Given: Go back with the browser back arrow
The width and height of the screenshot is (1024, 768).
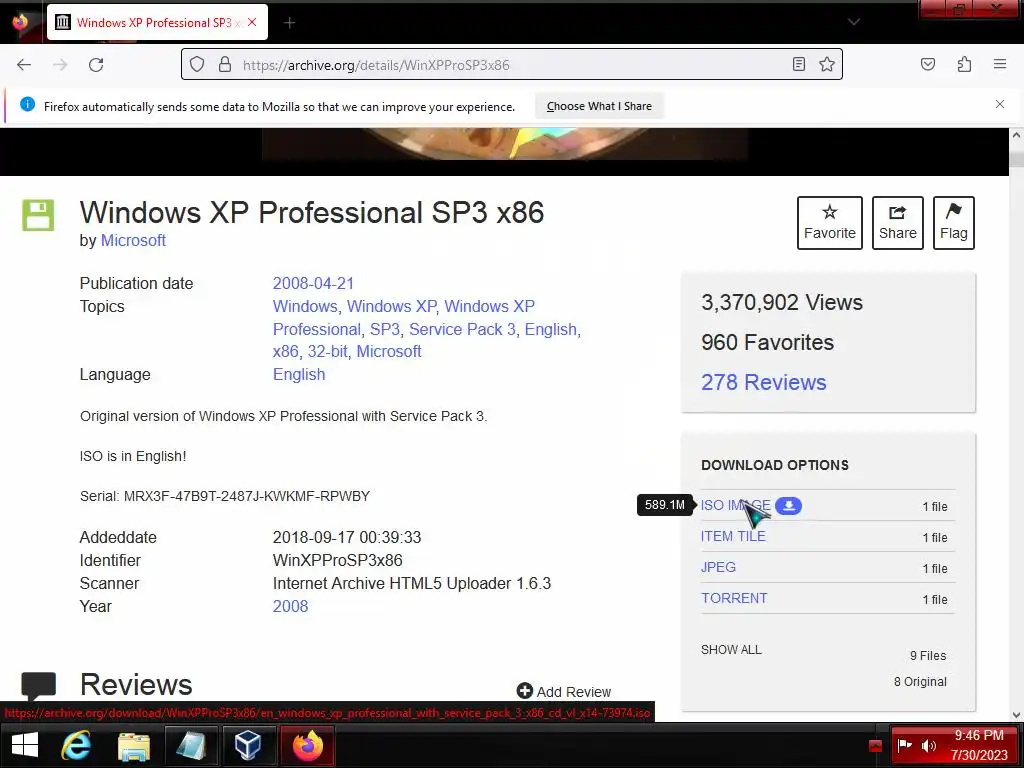Looking at the screenshot, I should click(x=24, y=65).
